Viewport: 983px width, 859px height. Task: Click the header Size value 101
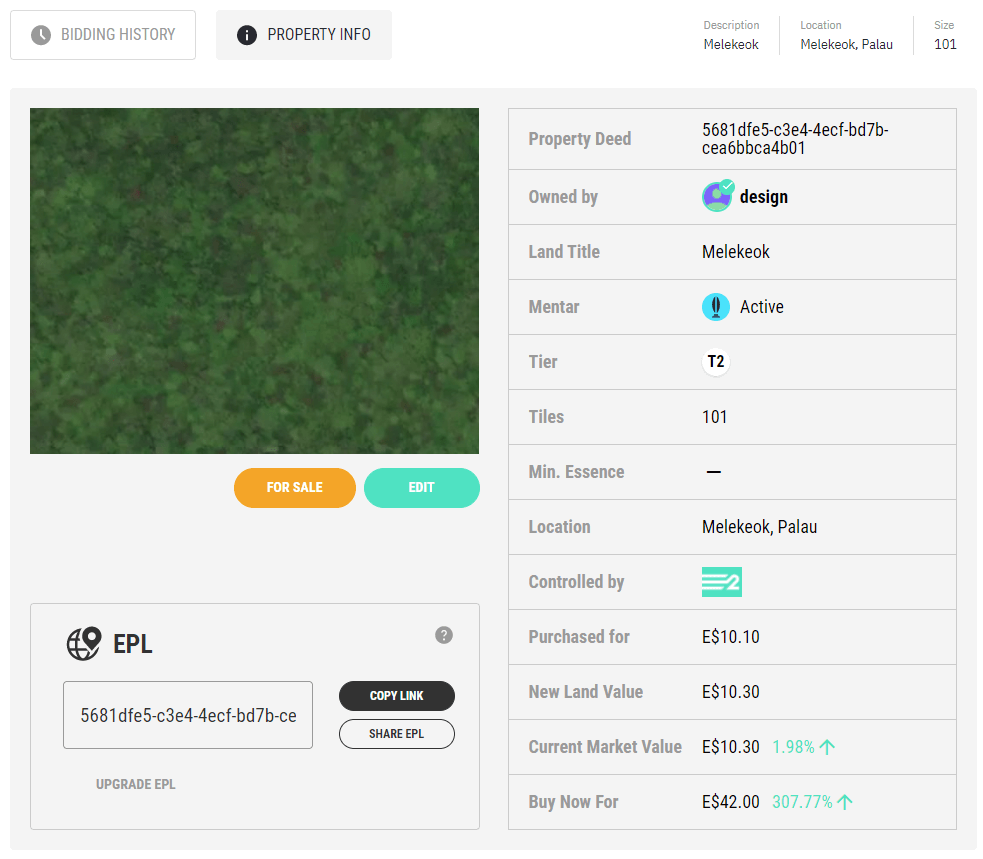point(945,45)
